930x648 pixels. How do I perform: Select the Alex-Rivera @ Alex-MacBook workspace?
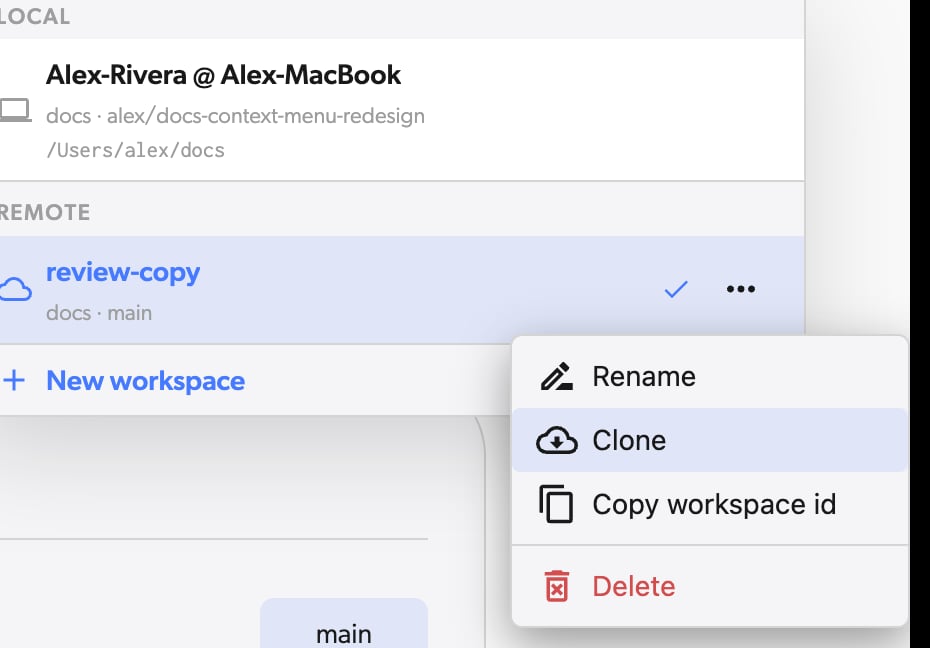402,110
